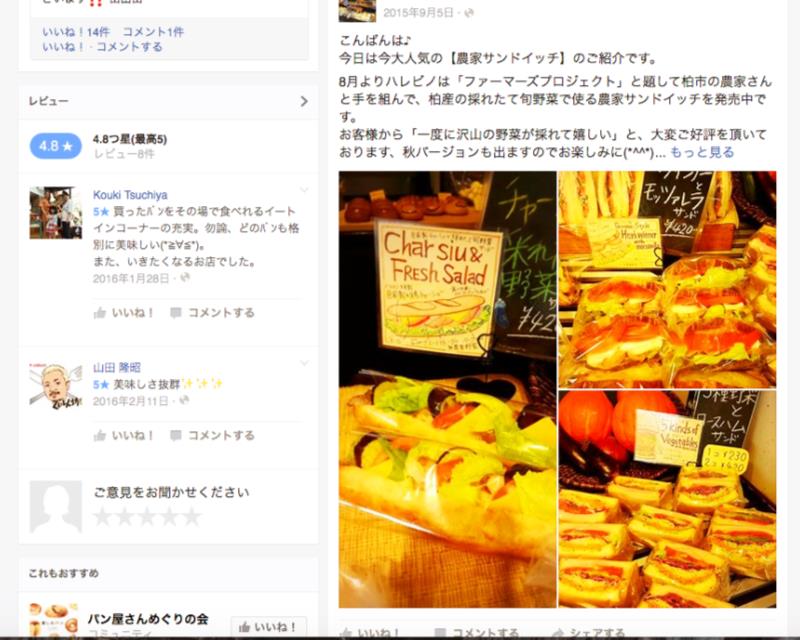Screen dimensions: 800x640
Task: Click the 4.8 star rating badge
Action: click(56, 146)
